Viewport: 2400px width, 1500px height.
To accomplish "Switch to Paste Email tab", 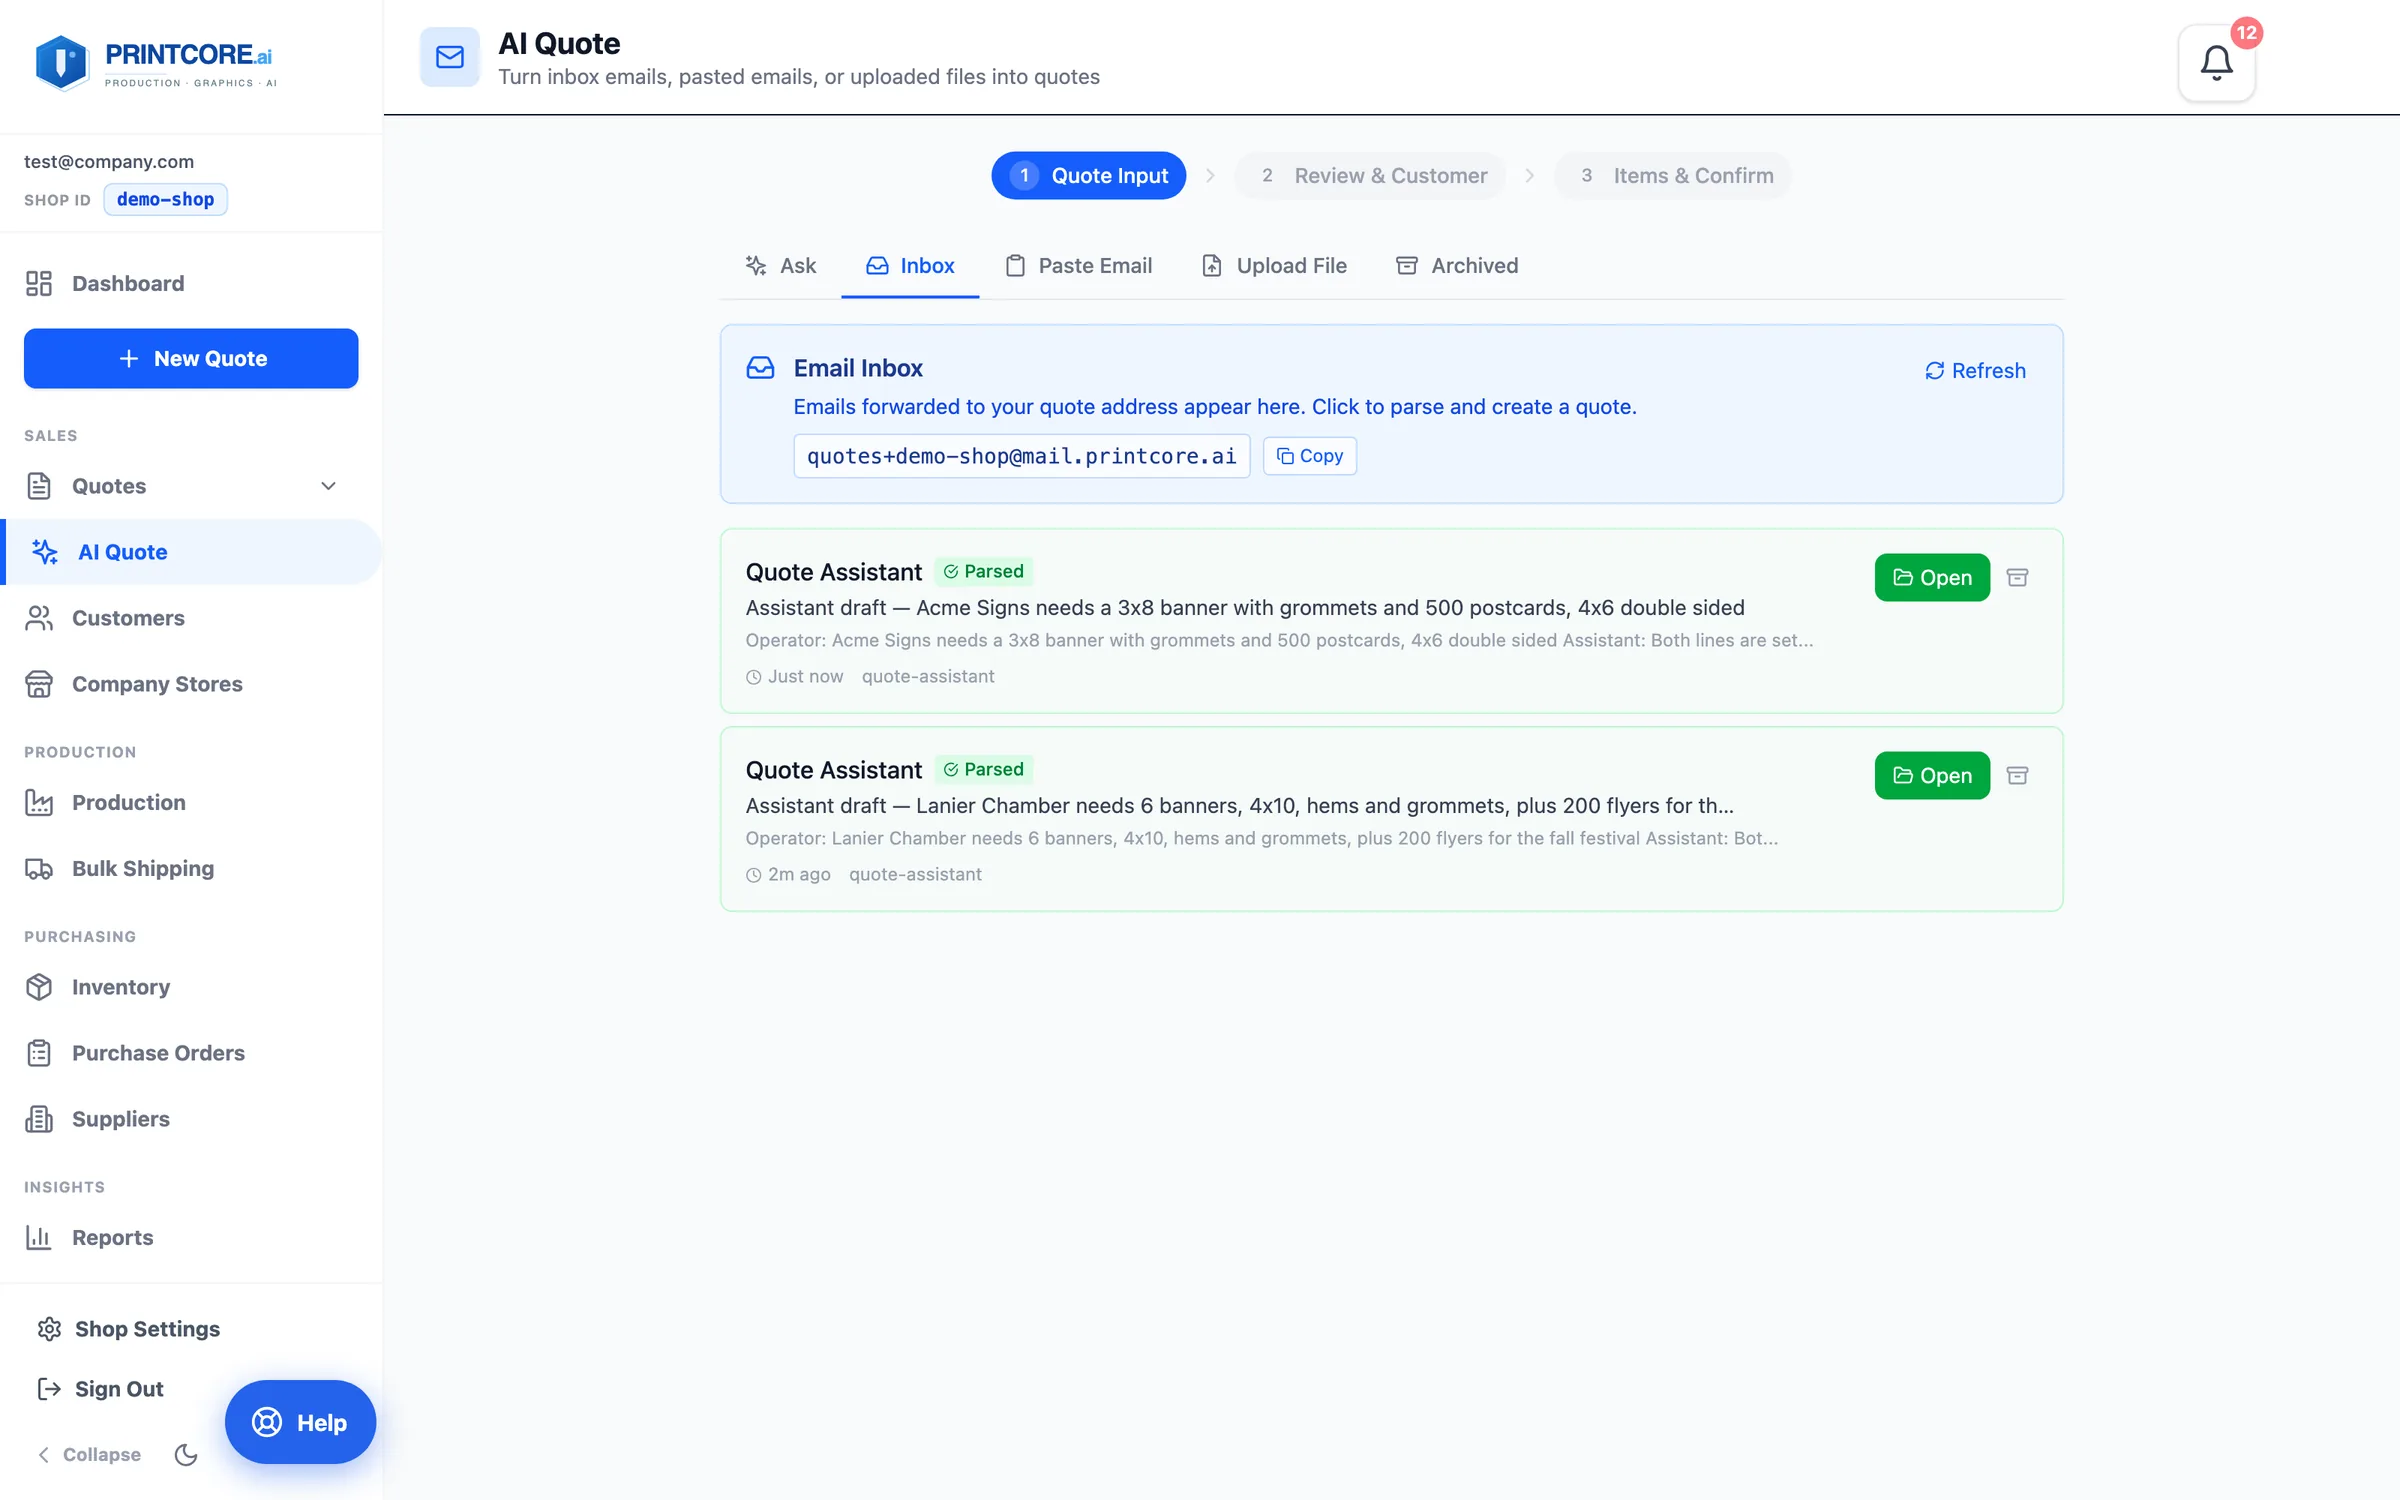I will pyautogui.click(x=1079, y=265).
